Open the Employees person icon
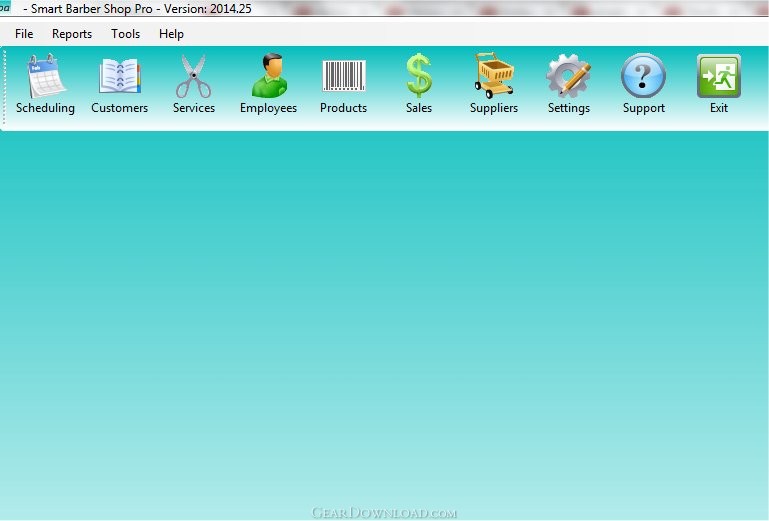This screenshot has height=521, width=769. (269, 76)
